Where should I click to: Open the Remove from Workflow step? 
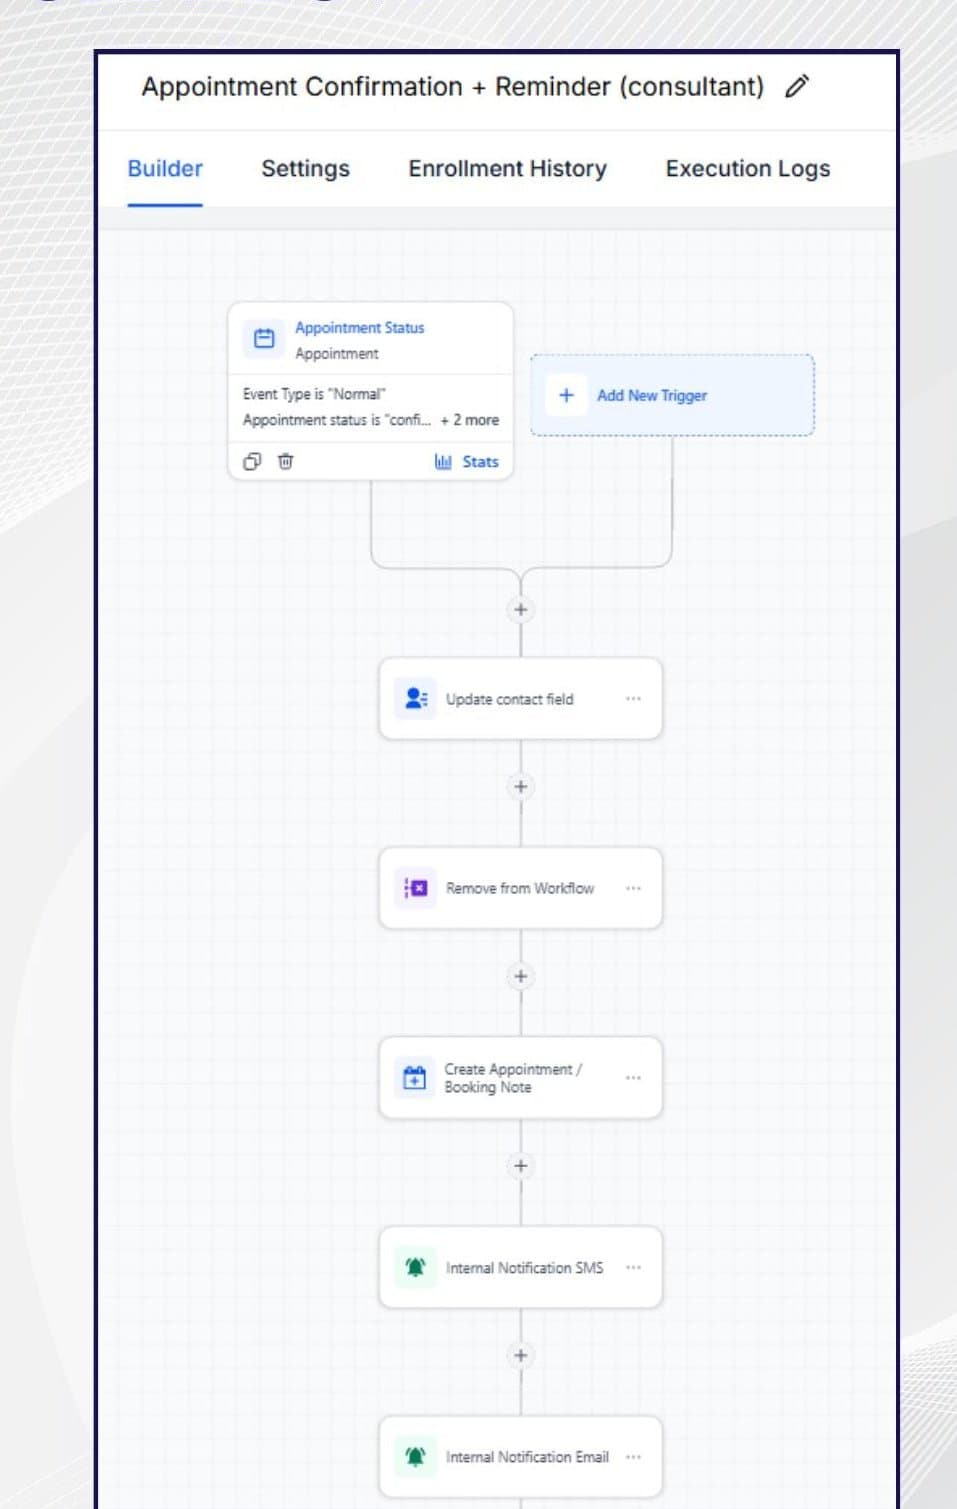click(520, 888)
